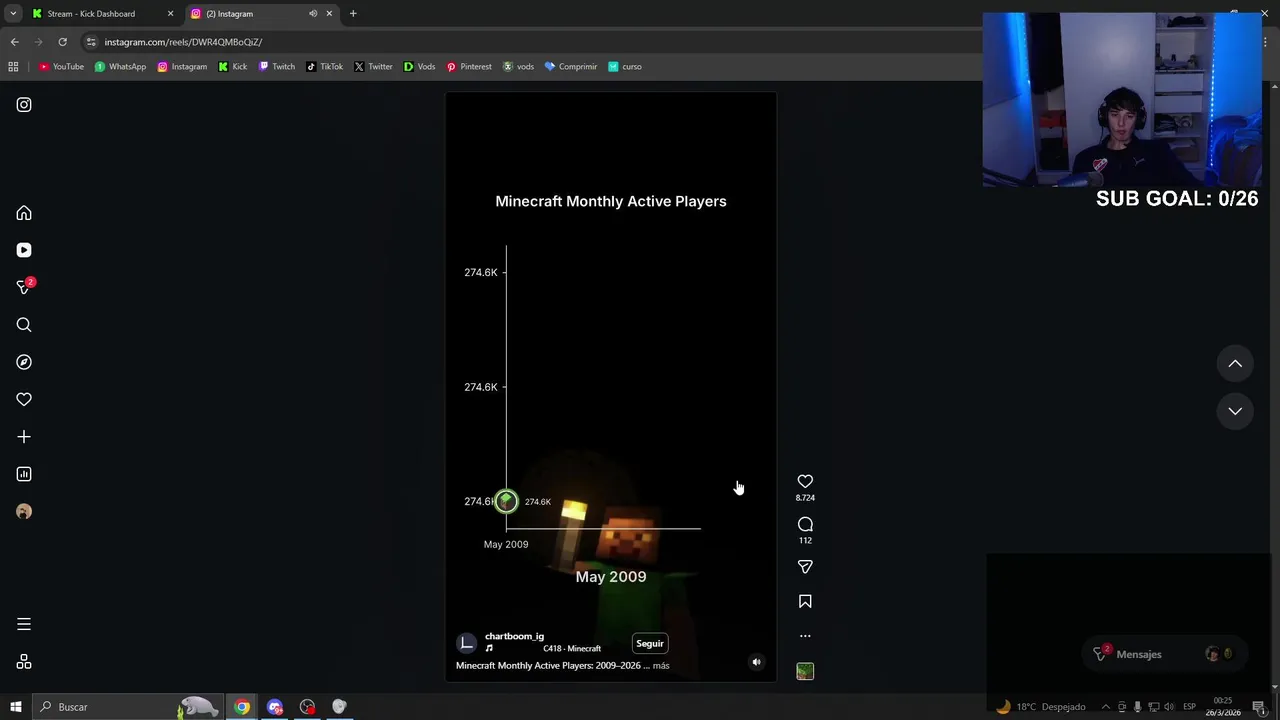Open the Mensajes floating panel
The image size is (1280, 720).
(1166, 654)
